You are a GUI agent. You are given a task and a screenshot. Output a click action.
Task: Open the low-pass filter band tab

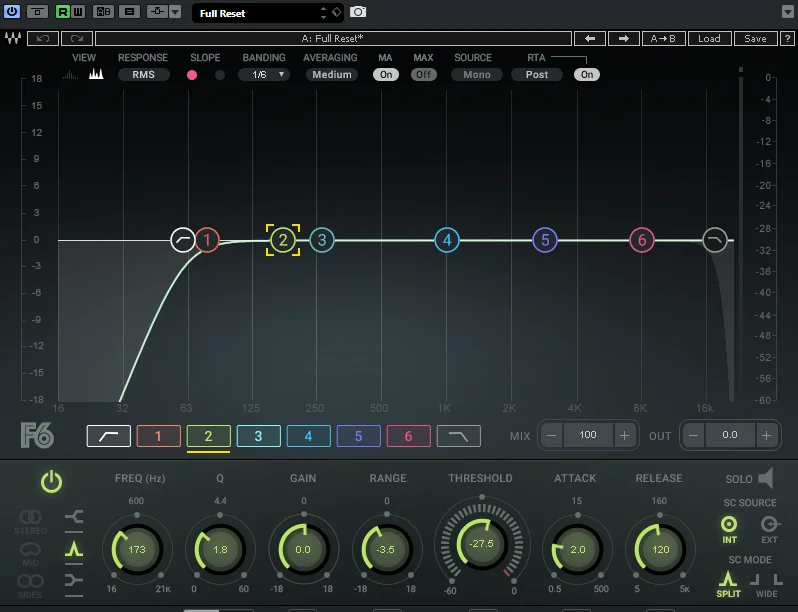459,436
